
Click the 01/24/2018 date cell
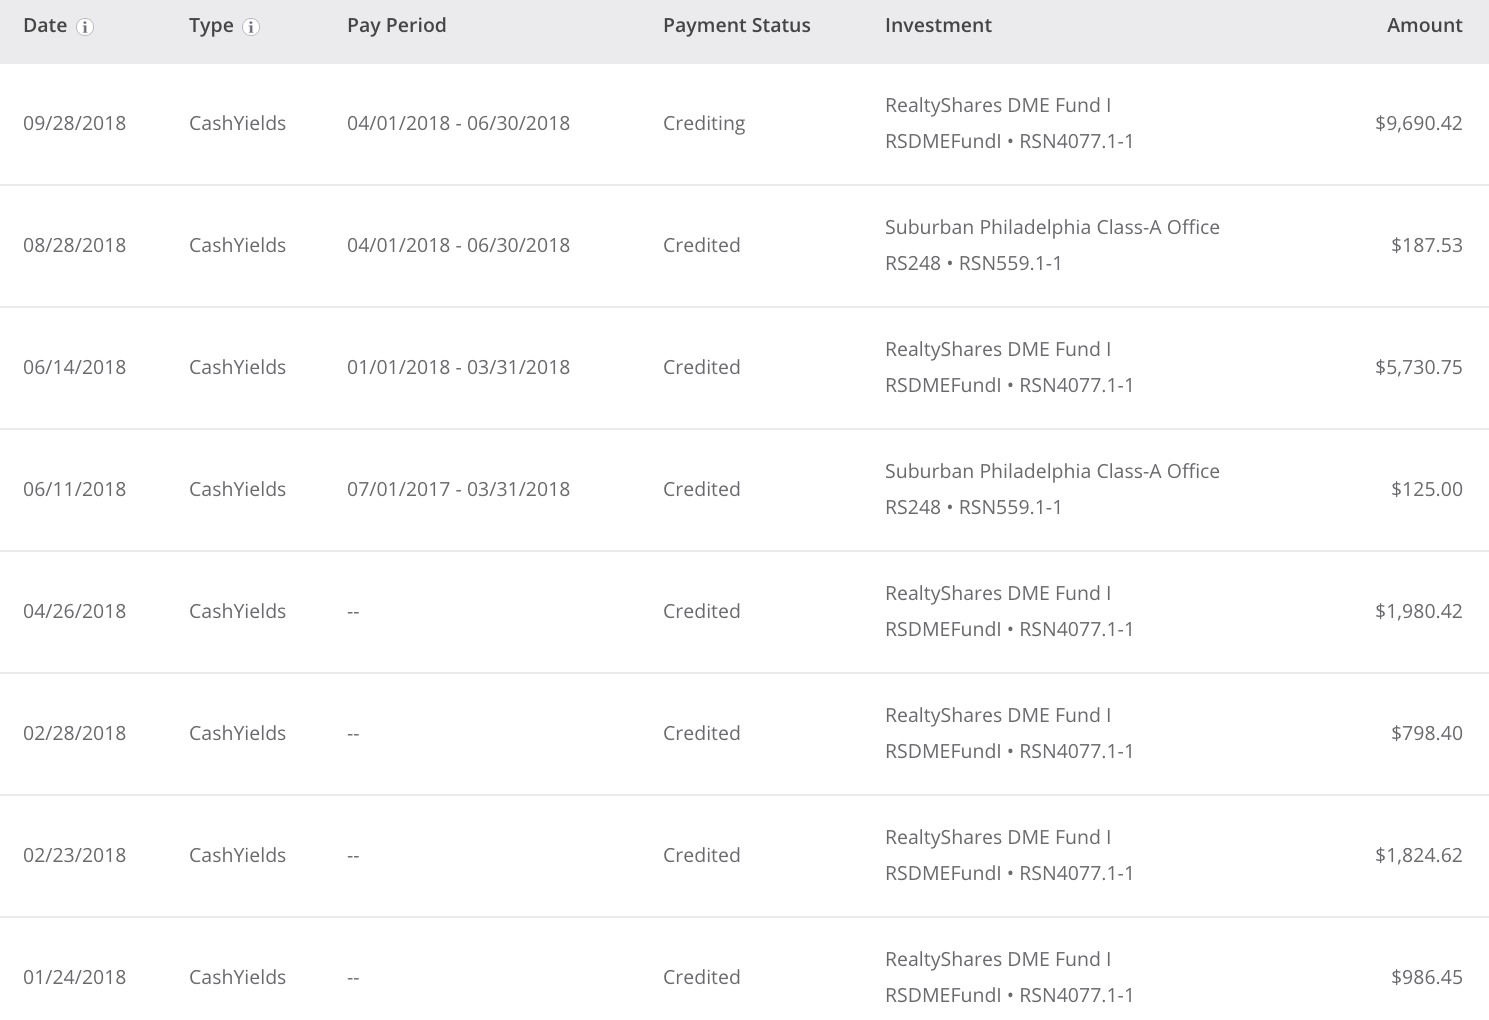[x=75, y=978]
